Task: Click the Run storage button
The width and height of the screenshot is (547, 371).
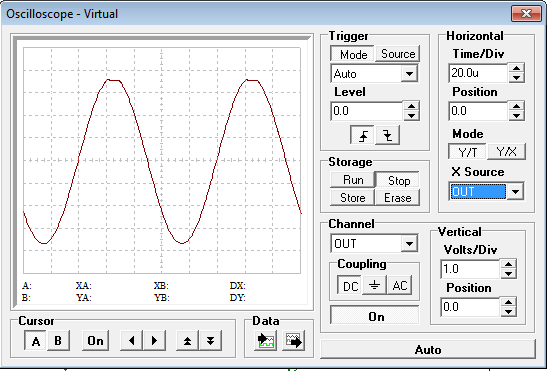Action: [353, 180]
